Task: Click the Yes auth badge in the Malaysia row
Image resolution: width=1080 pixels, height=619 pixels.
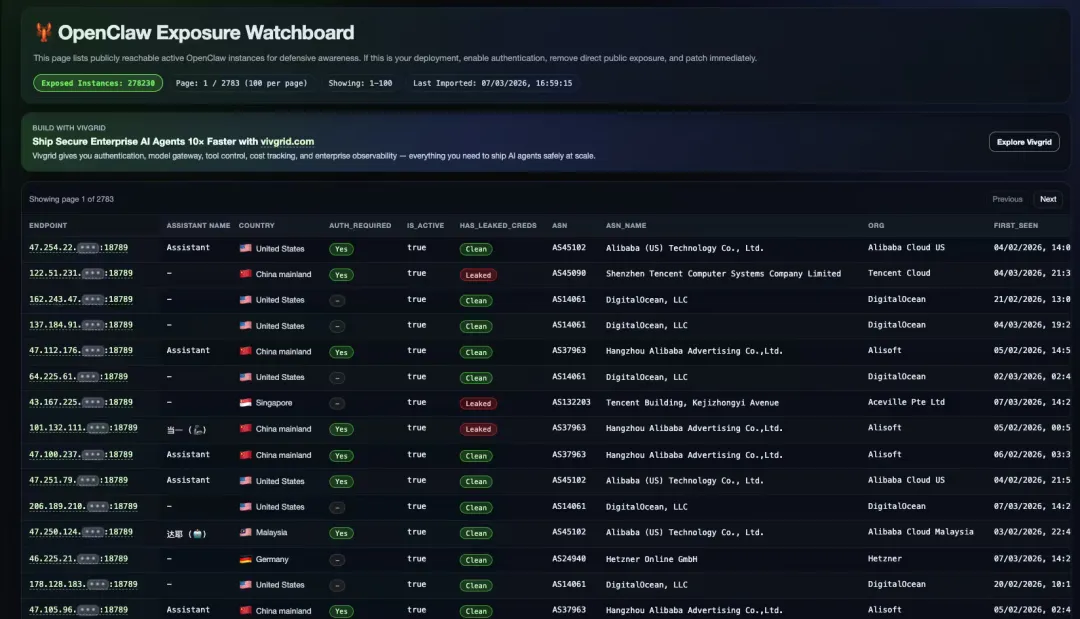Action: point(341,534)
